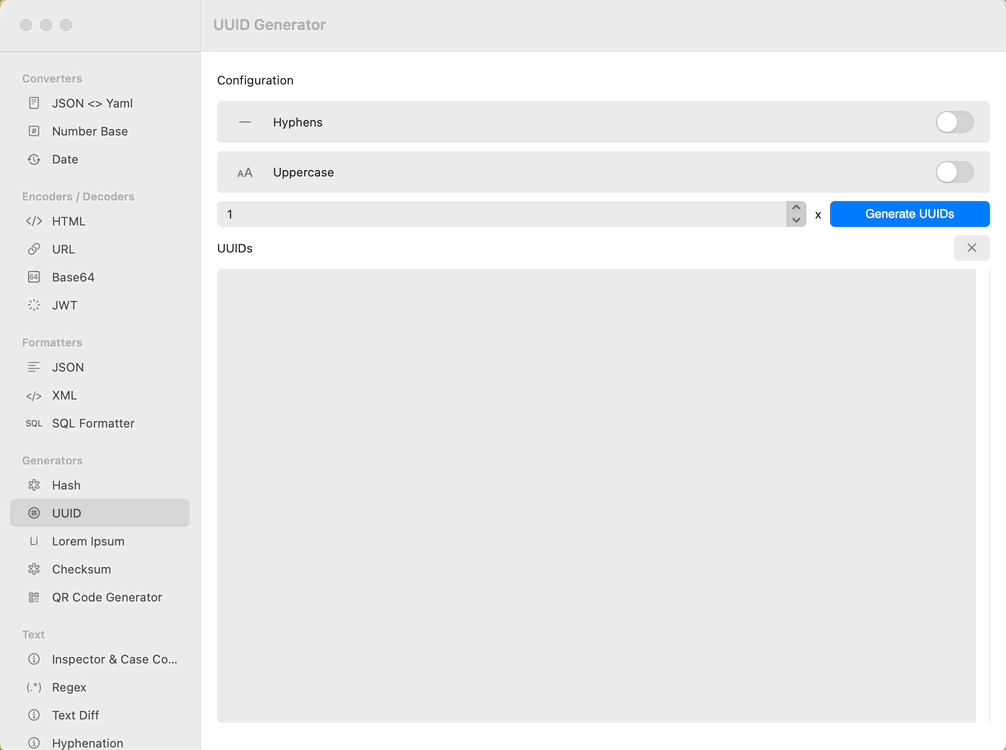Click the JSON formatter lines icon

pyautogui.click(x=34, y=367)
